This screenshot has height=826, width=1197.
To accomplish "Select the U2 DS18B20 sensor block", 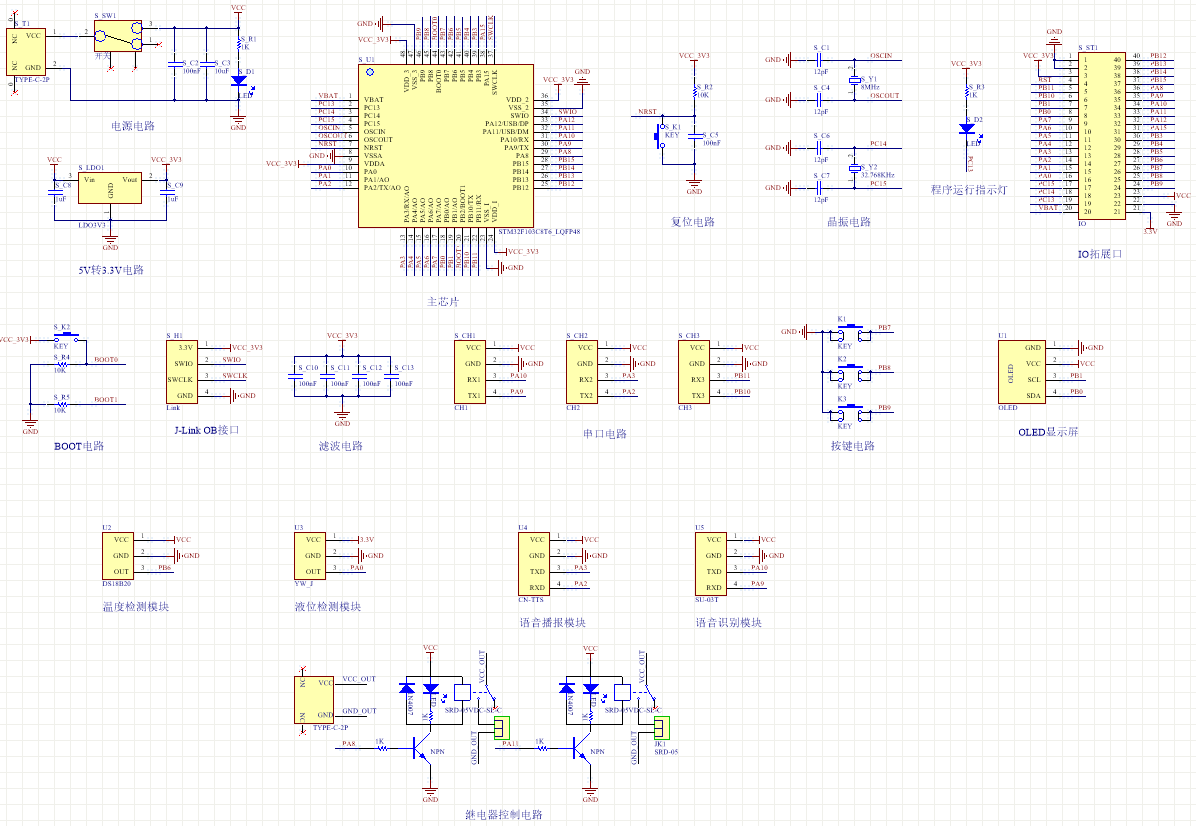I will coord(118,556).
